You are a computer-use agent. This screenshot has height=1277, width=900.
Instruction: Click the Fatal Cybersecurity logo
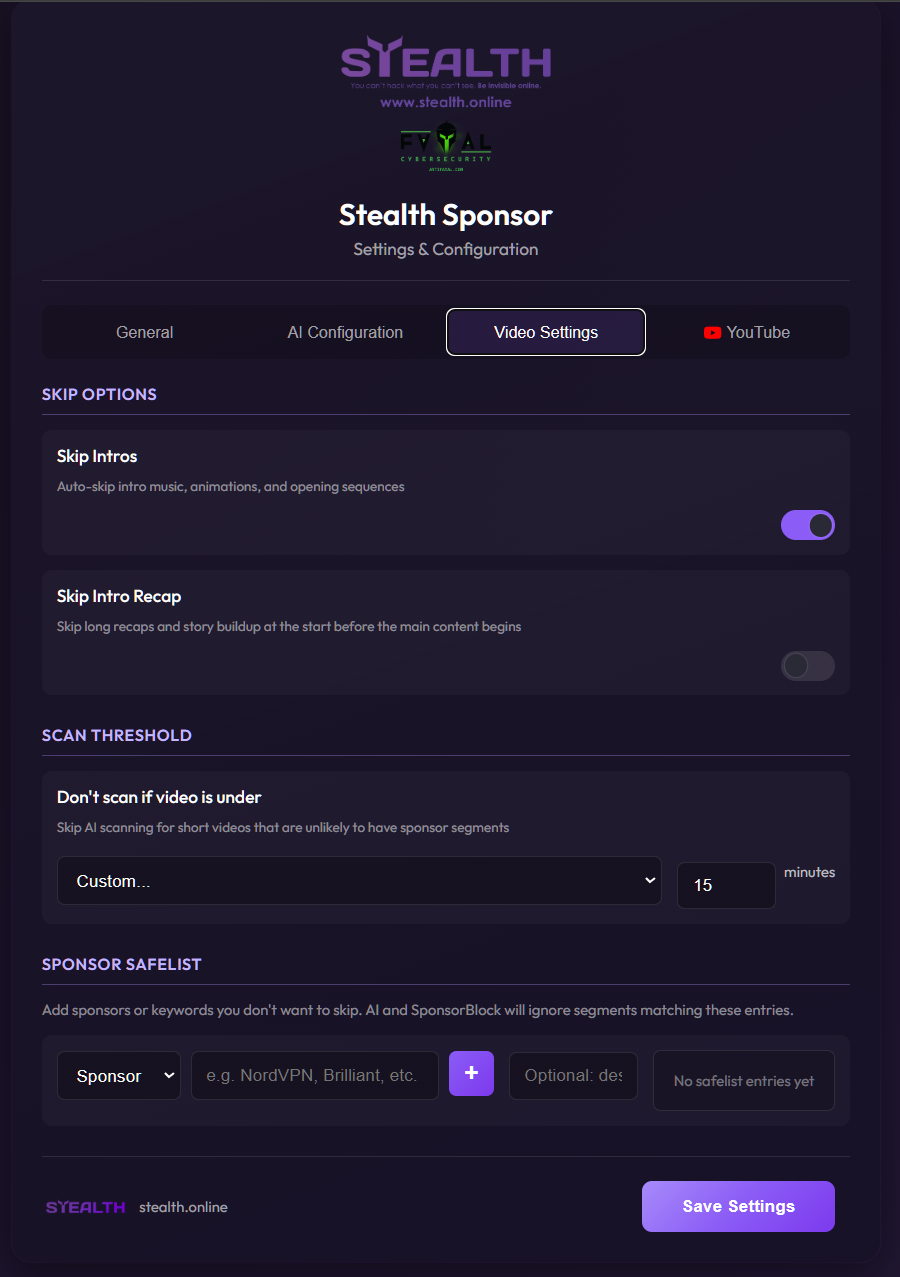445,148
